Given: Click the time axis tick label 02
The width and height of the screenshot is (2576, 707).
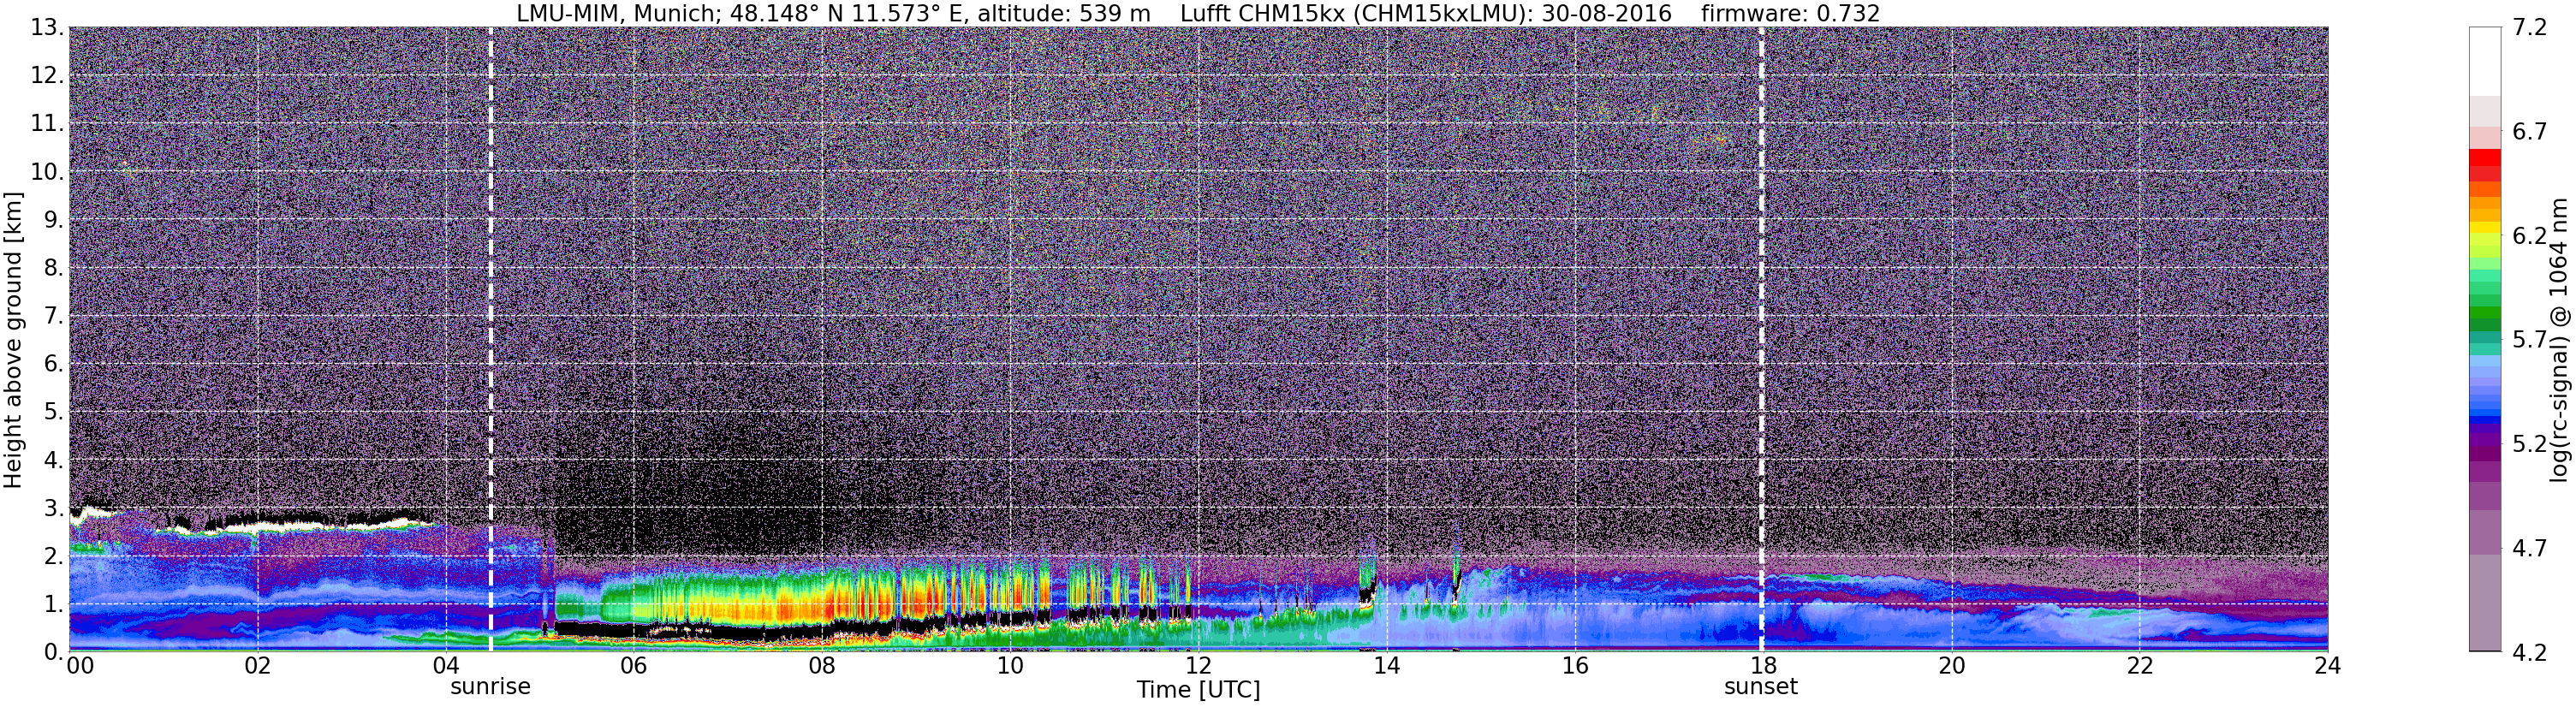Looking at the screenshot, I should coord(257,666).
